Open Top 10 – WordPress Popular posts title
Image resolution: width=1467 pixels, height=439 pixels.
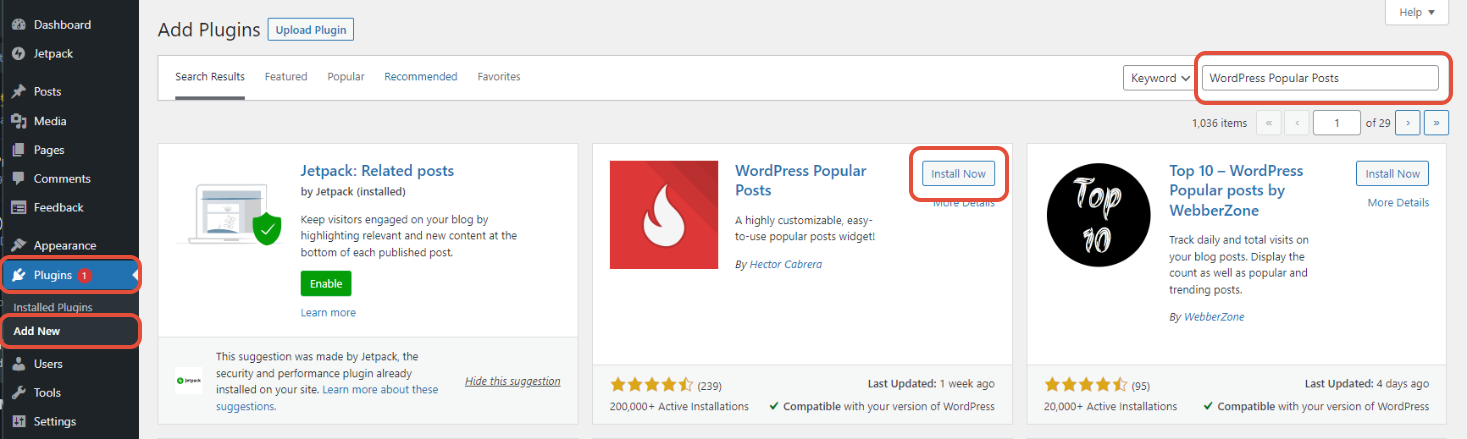1236,190
